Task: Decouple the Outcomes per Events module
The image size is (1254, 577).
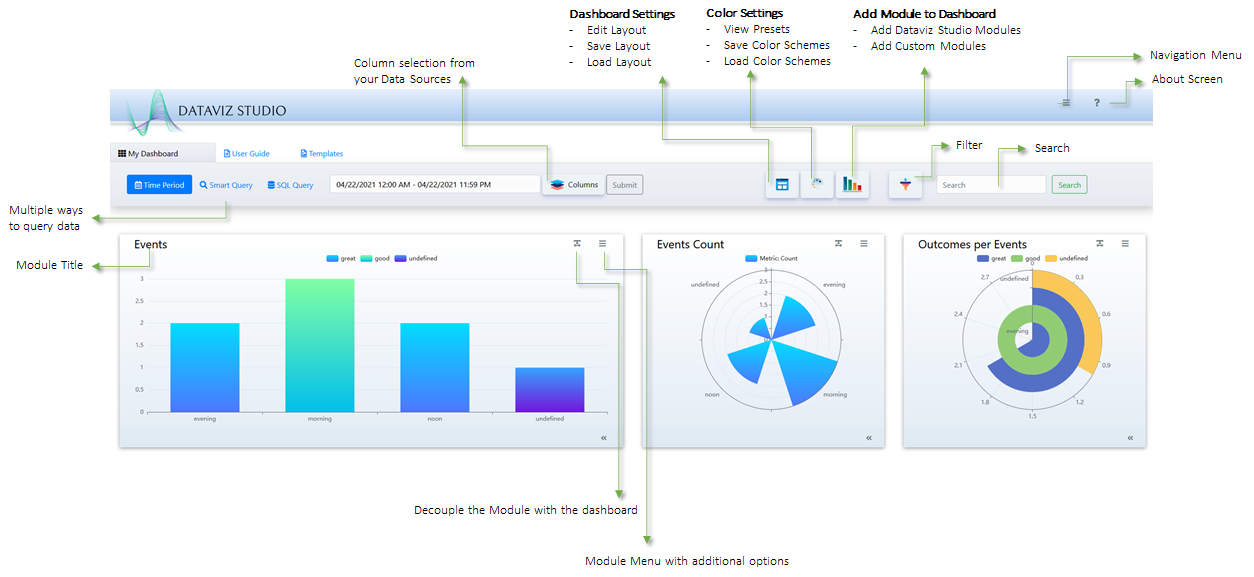Action: click(1099, 243)
